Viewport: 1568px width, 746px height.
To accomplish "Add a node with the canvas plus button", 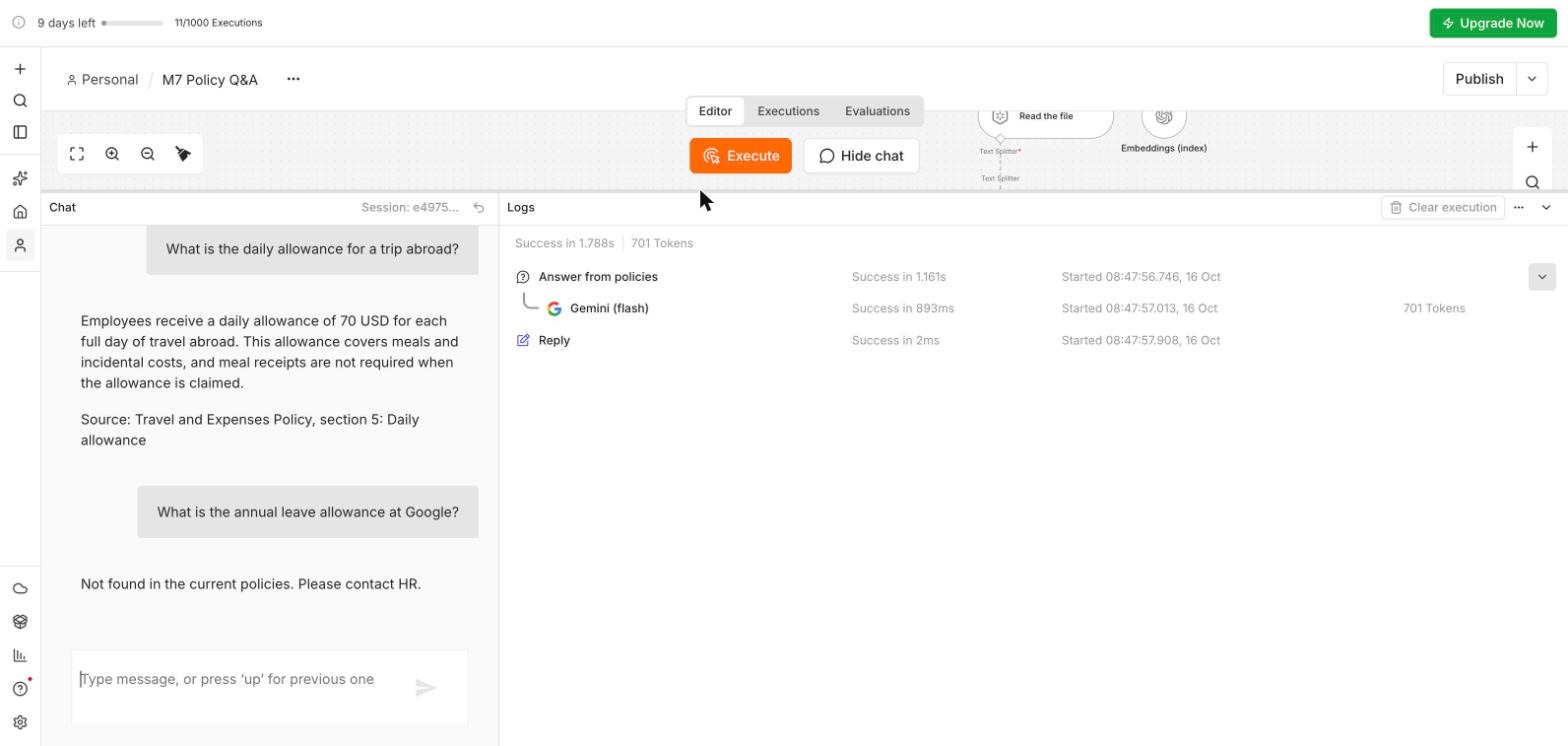I will (1532, 147).
